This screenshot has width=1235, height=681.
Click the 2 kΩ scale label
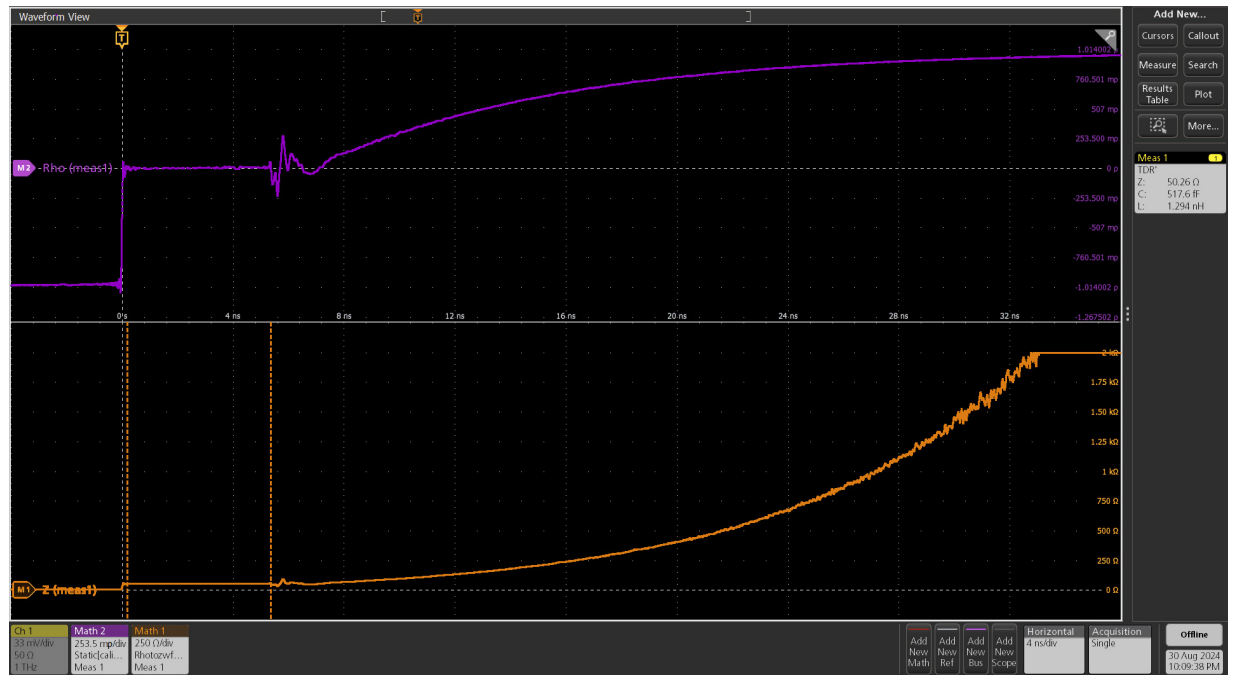click(1109, 353)
